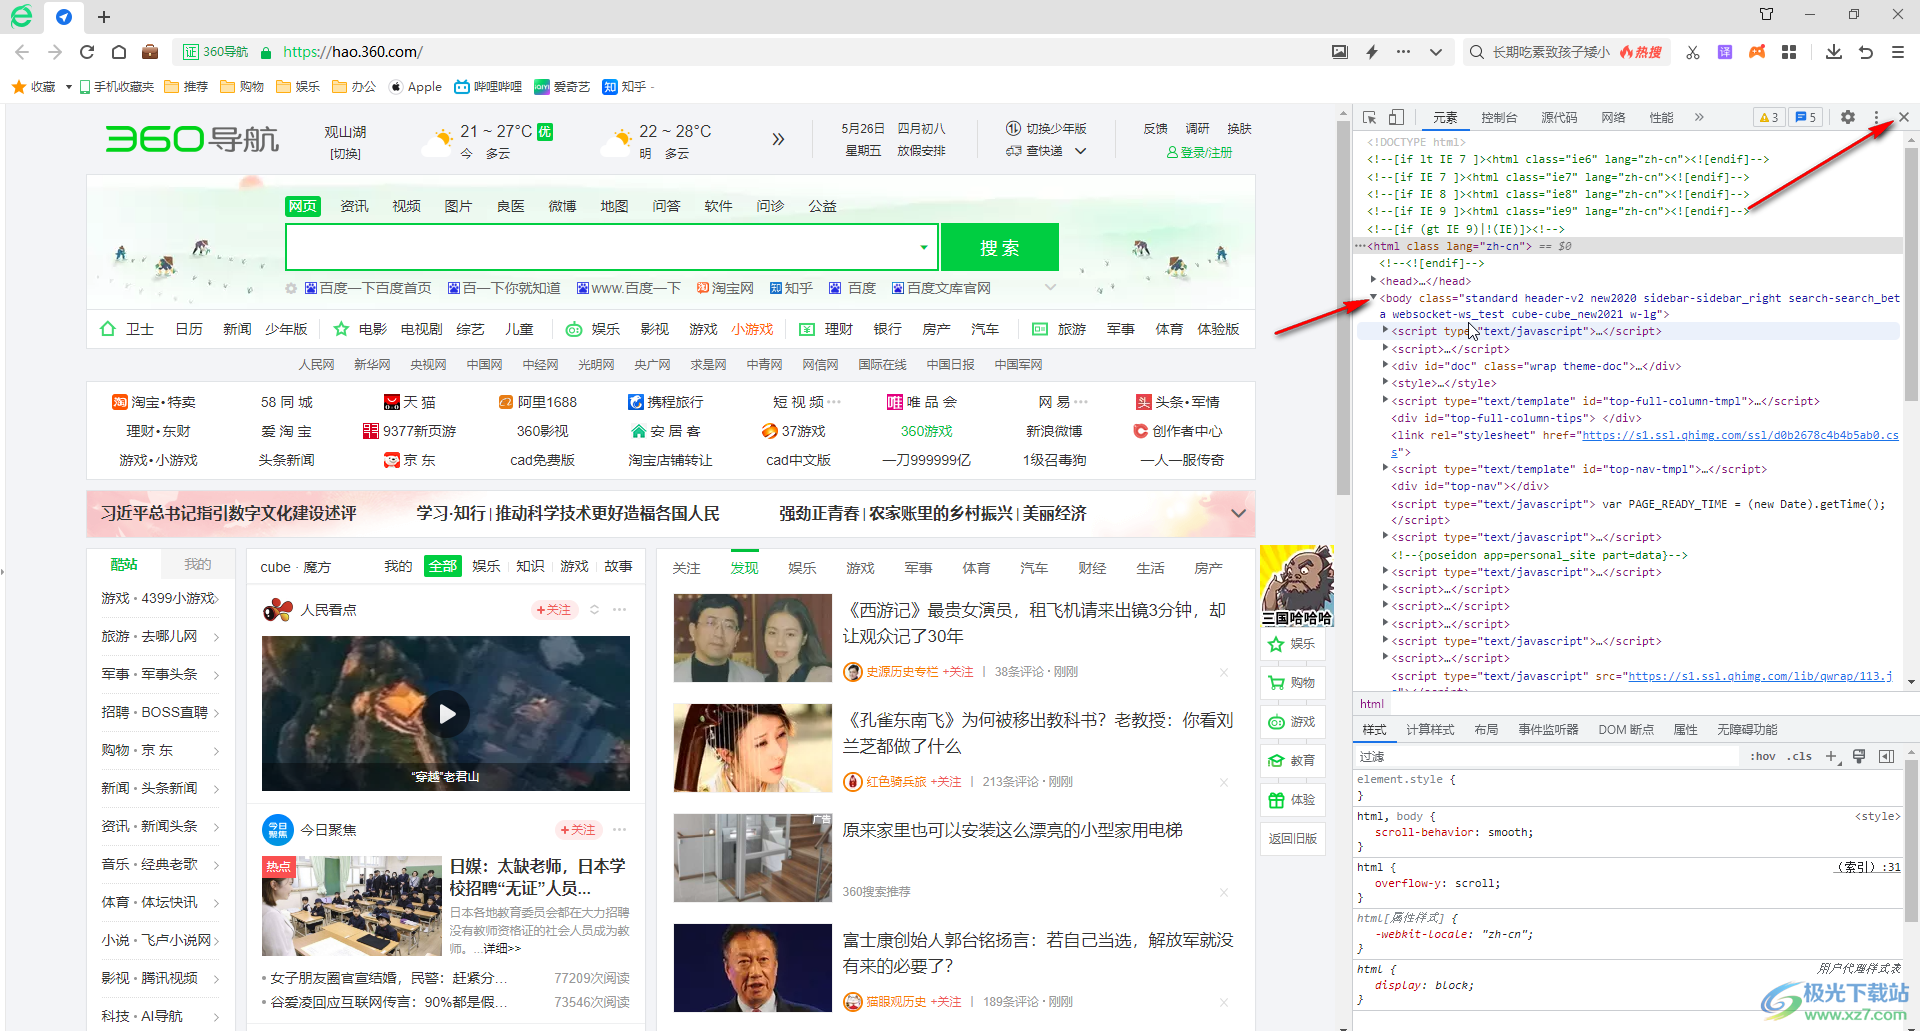
Task: Click the 登录/注册 link
Action: tap(1199, 152)
